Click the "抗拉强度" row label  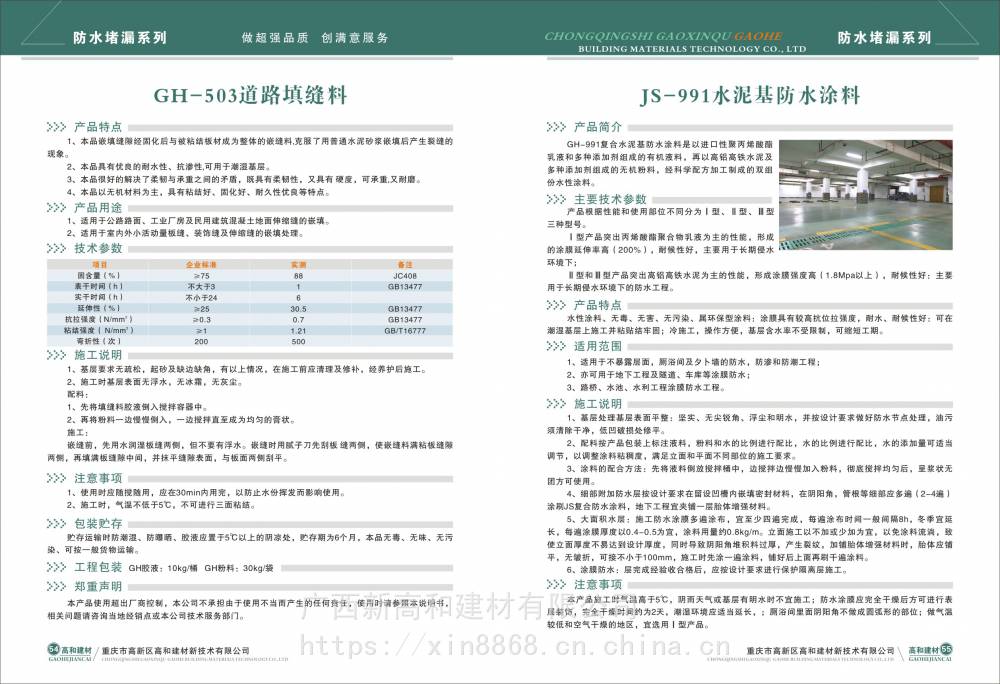pos(99,319)
